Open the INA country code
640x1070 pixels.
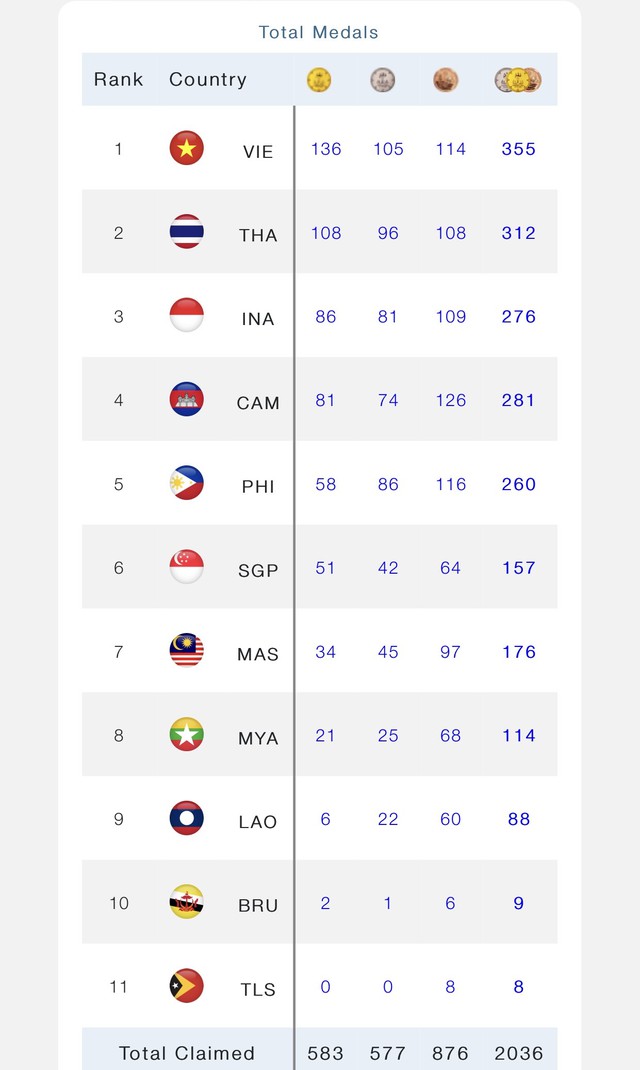click(x=258, y=319)
